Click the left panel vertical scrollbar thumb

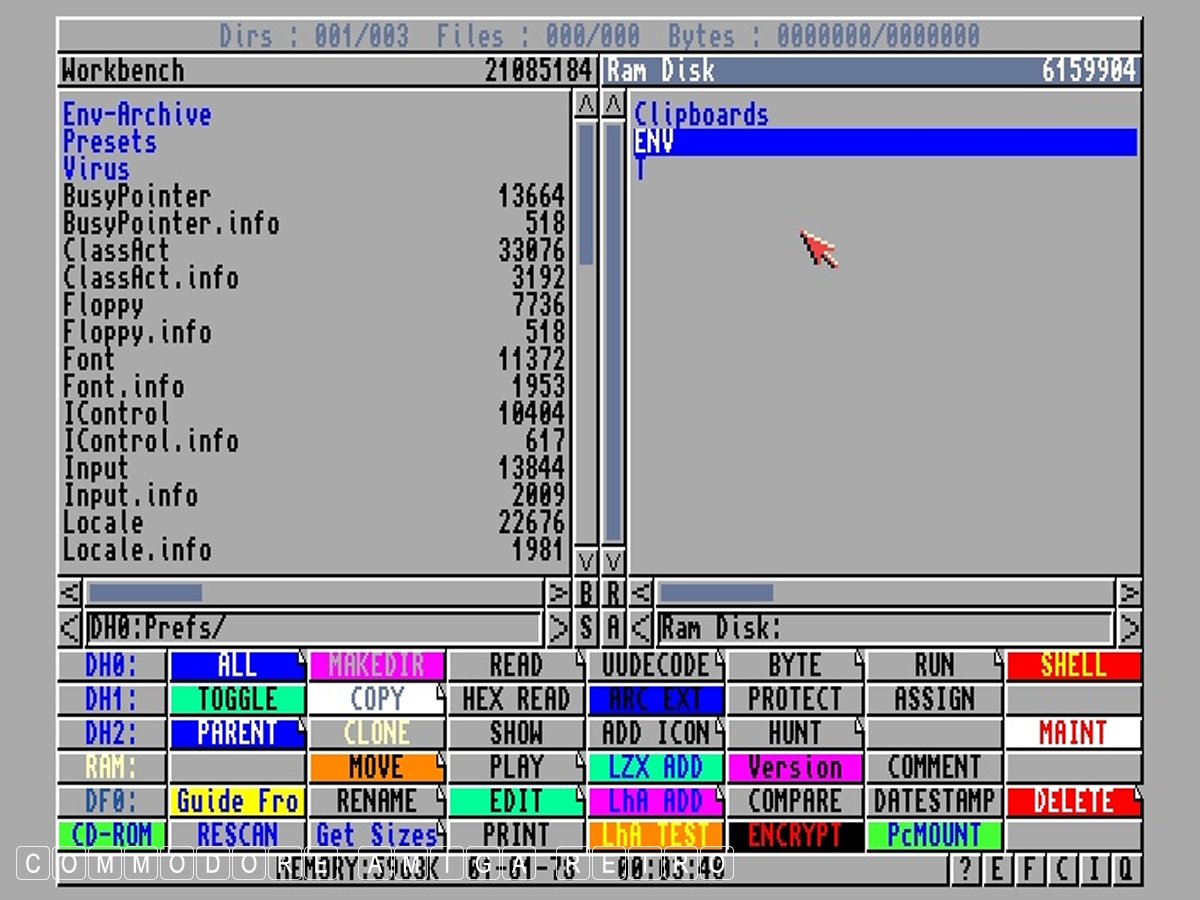(x=586, y=190)
